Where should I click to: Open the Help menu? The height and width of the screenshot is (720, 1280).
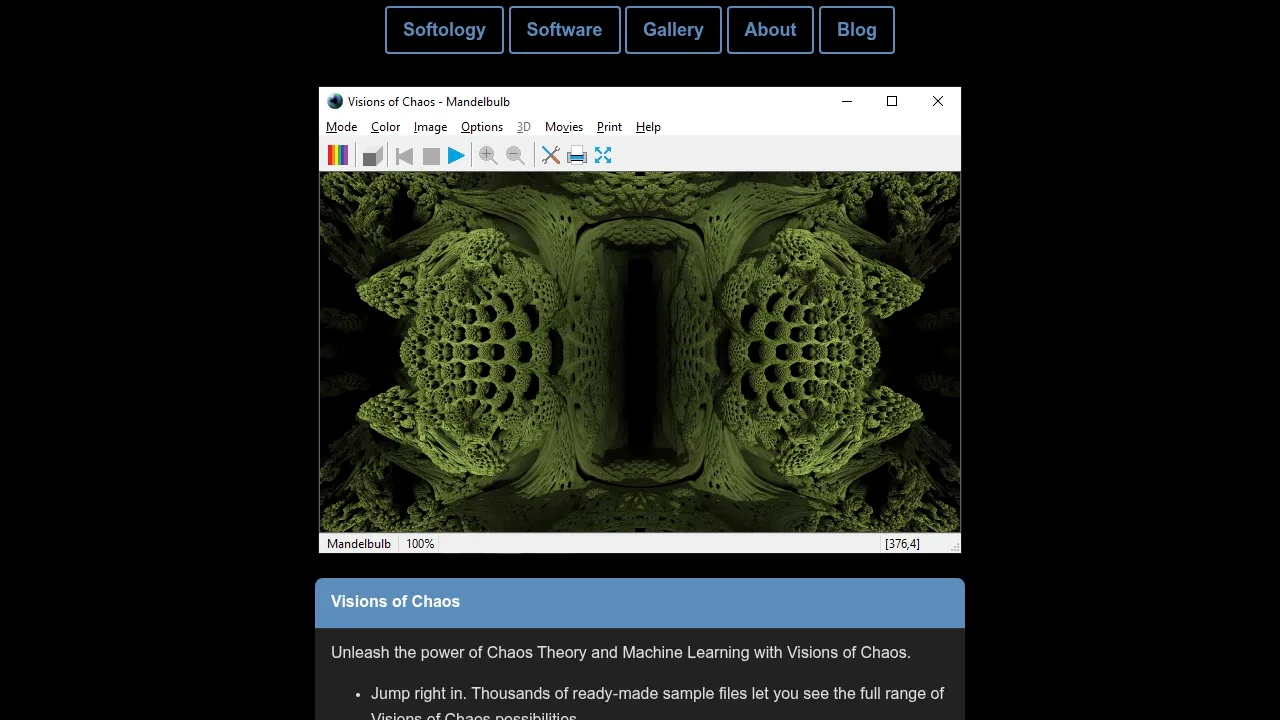click(x=648, y=127)
